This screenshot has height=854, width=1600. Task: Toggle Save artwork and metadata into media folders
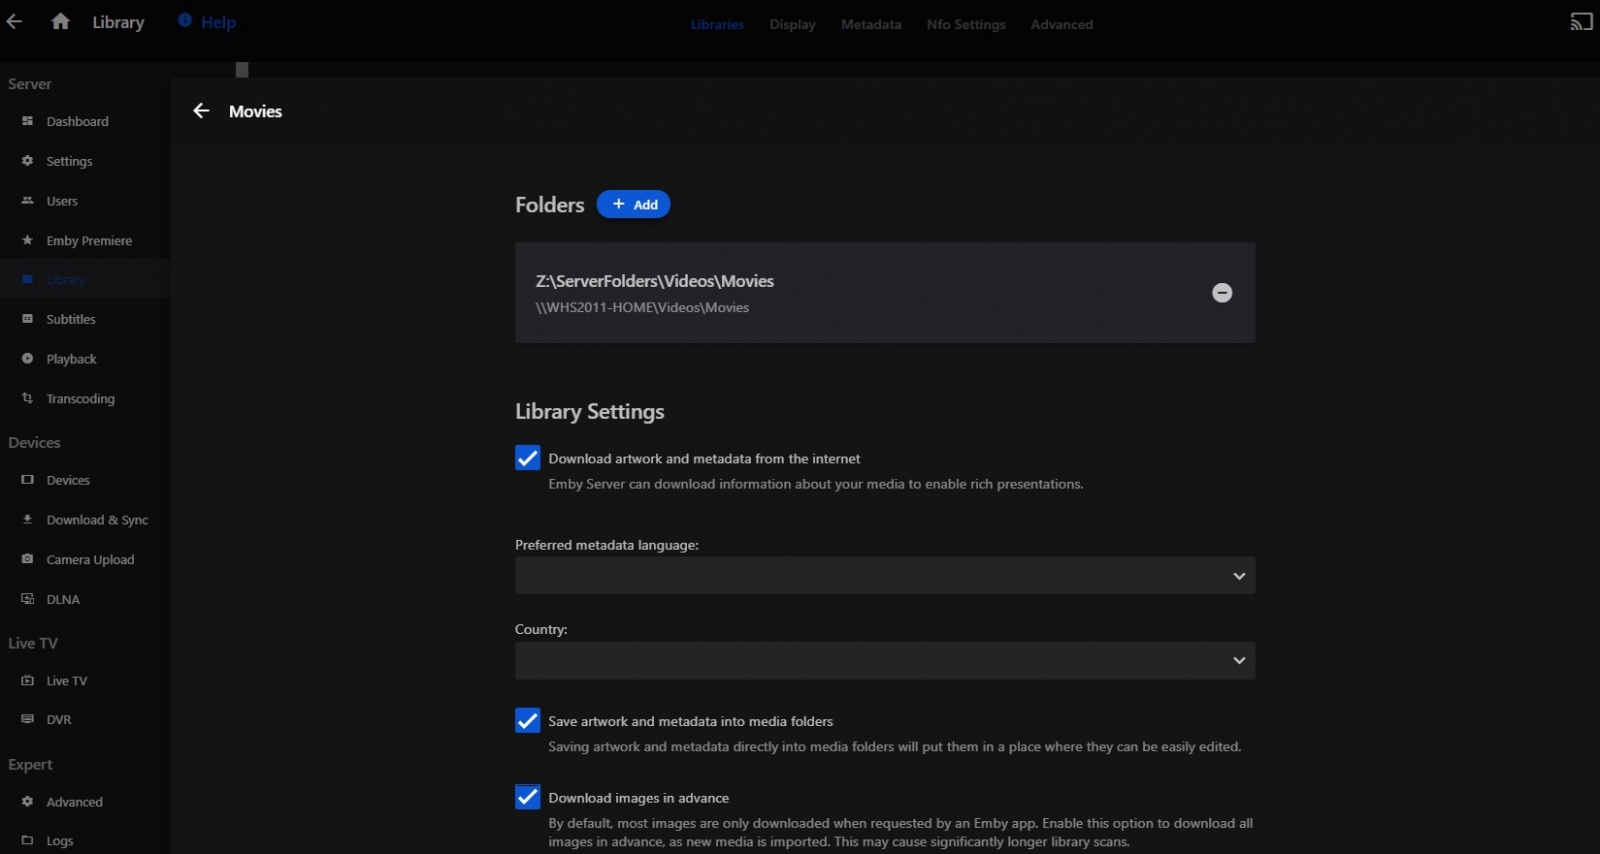[x=528, y=721]
